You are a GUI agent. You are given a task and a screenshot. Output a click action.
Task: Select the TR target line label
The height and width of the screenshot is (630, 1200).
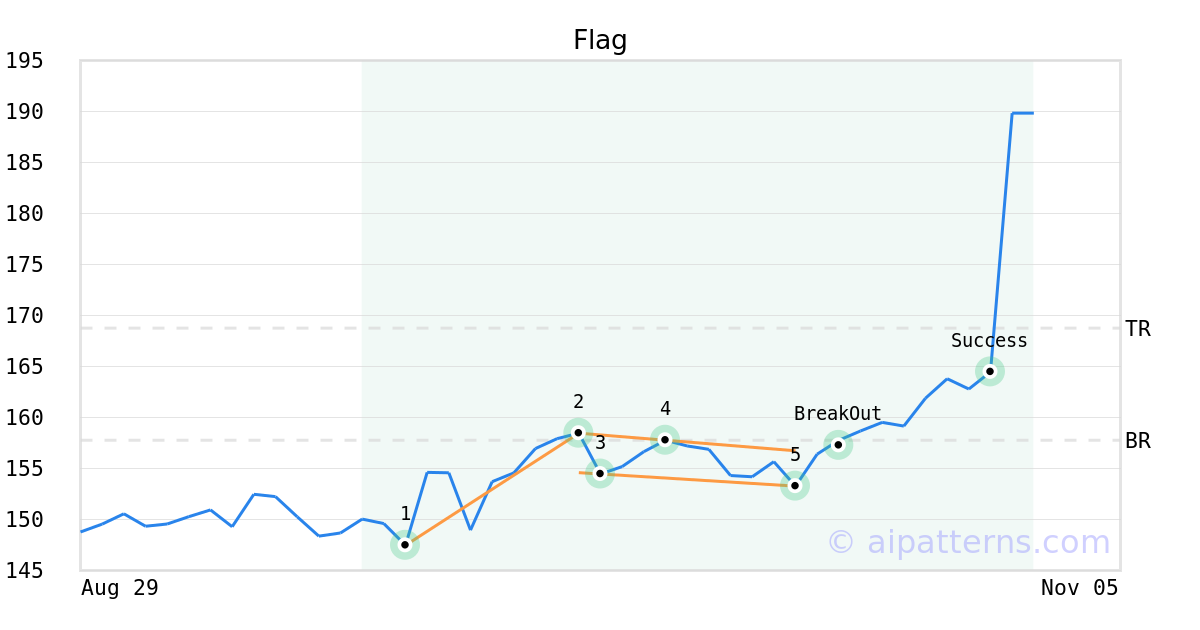click(1138, 329)
